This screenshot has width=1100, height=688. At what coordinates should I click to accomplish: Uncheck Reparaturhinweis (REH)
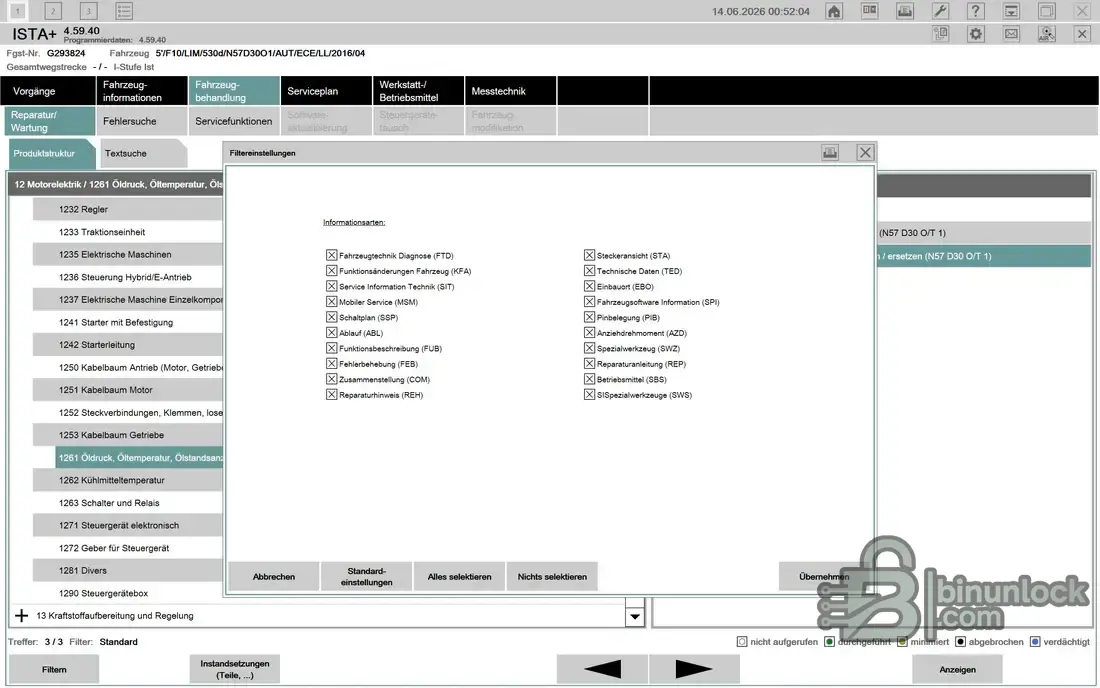[331, 395]
